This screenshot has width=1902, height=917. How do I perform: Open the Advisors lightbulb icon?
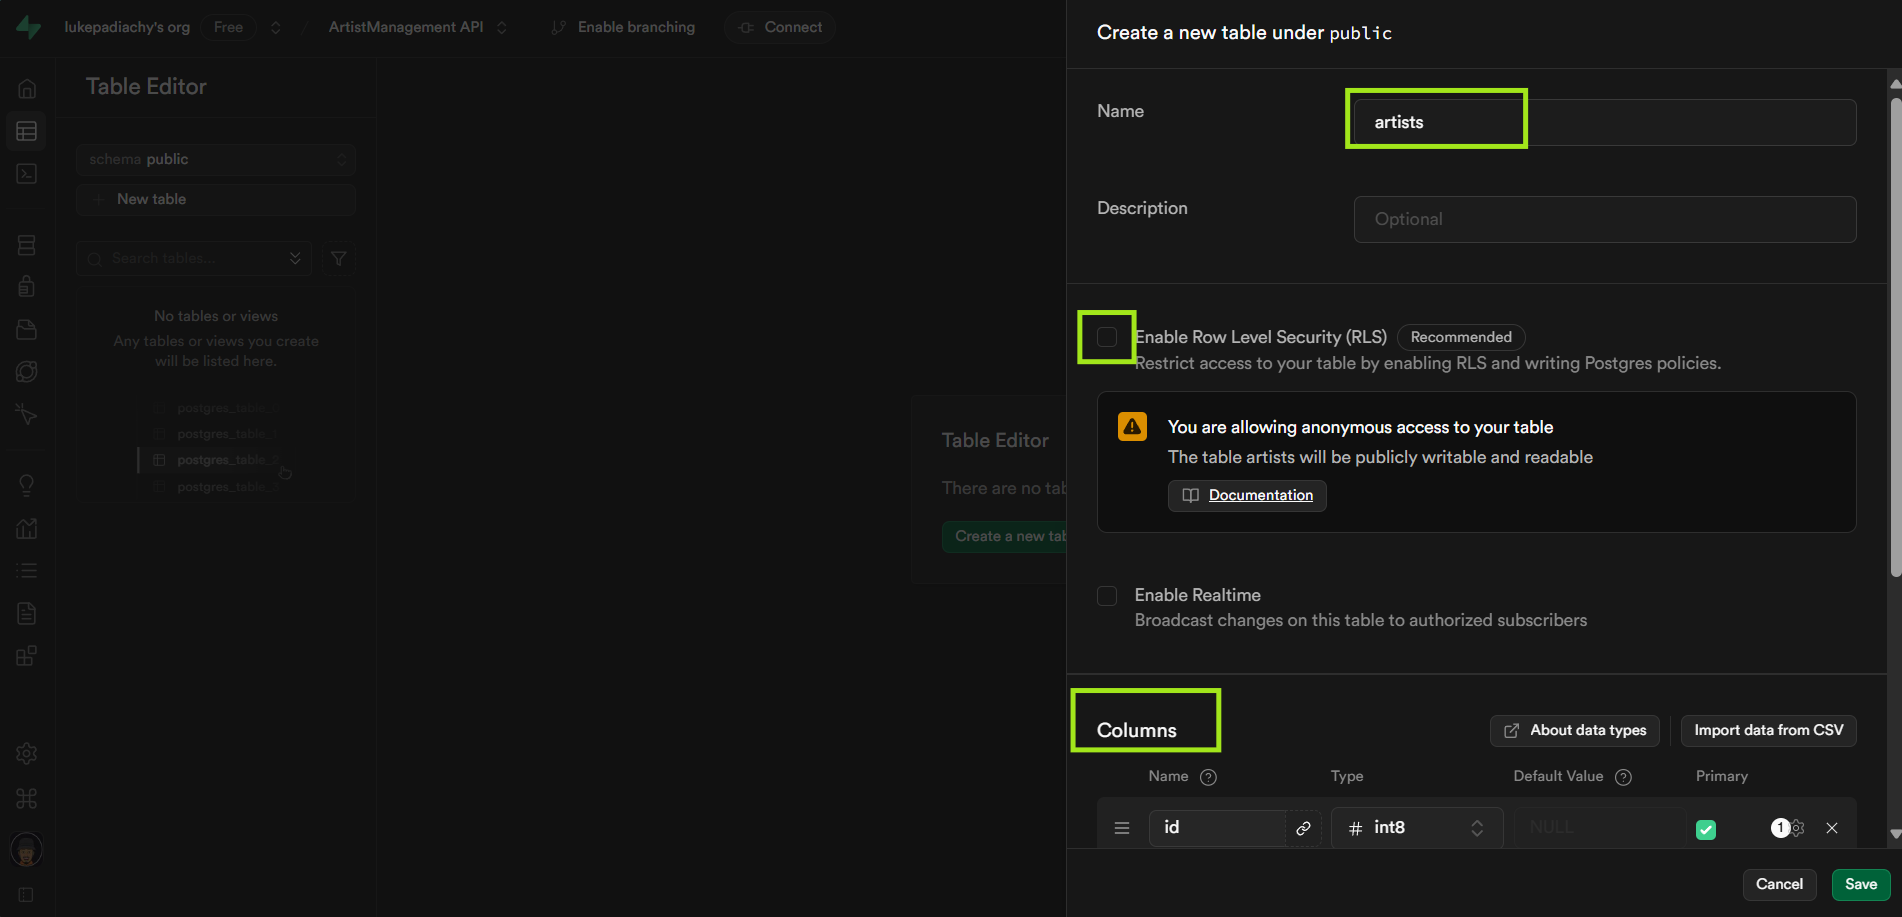(x=27, y=485)
